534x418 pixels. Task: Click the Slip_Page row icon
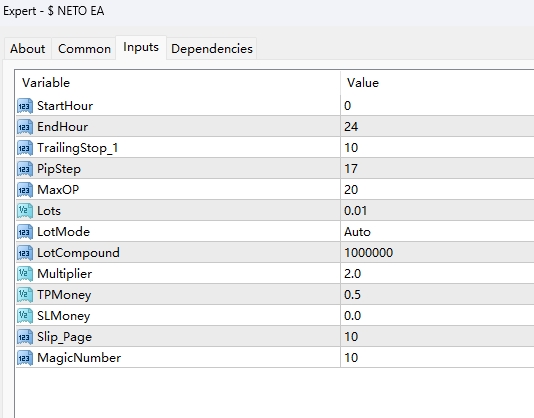point(25,337)
